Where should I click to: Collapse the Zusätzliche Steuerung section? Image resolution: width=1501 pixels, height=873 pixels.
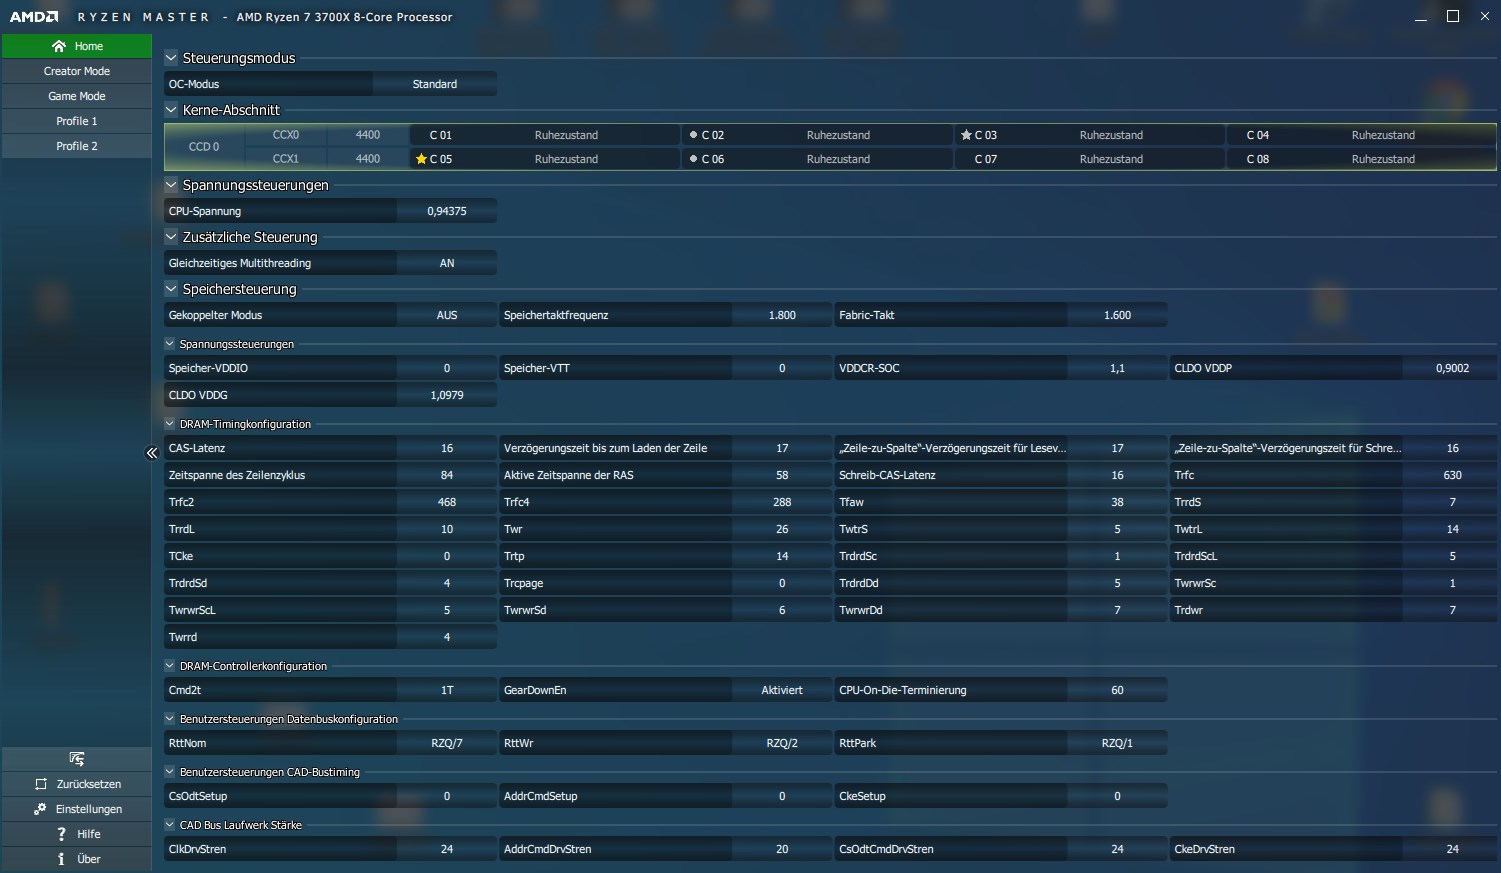tap(171, 237)
